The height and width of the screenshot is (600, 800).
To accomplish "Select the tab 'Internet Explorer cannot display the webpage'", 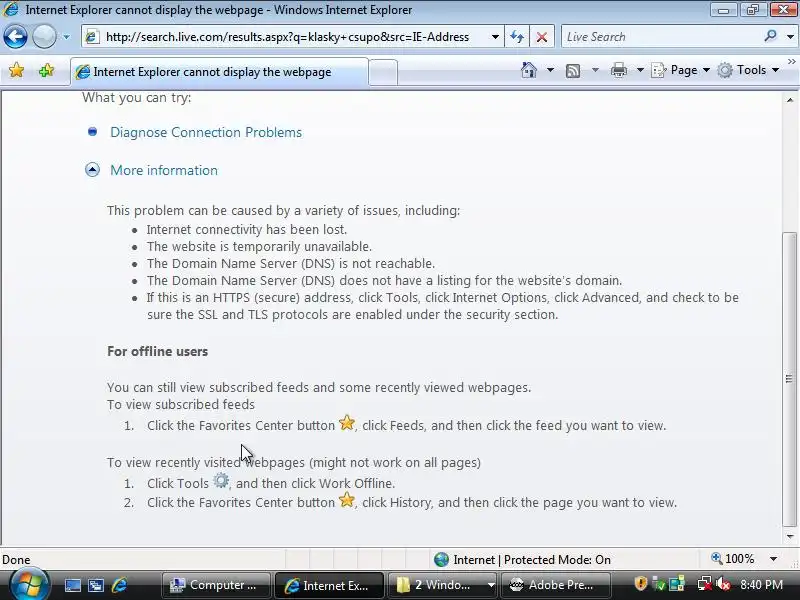I will click(219, 72).
